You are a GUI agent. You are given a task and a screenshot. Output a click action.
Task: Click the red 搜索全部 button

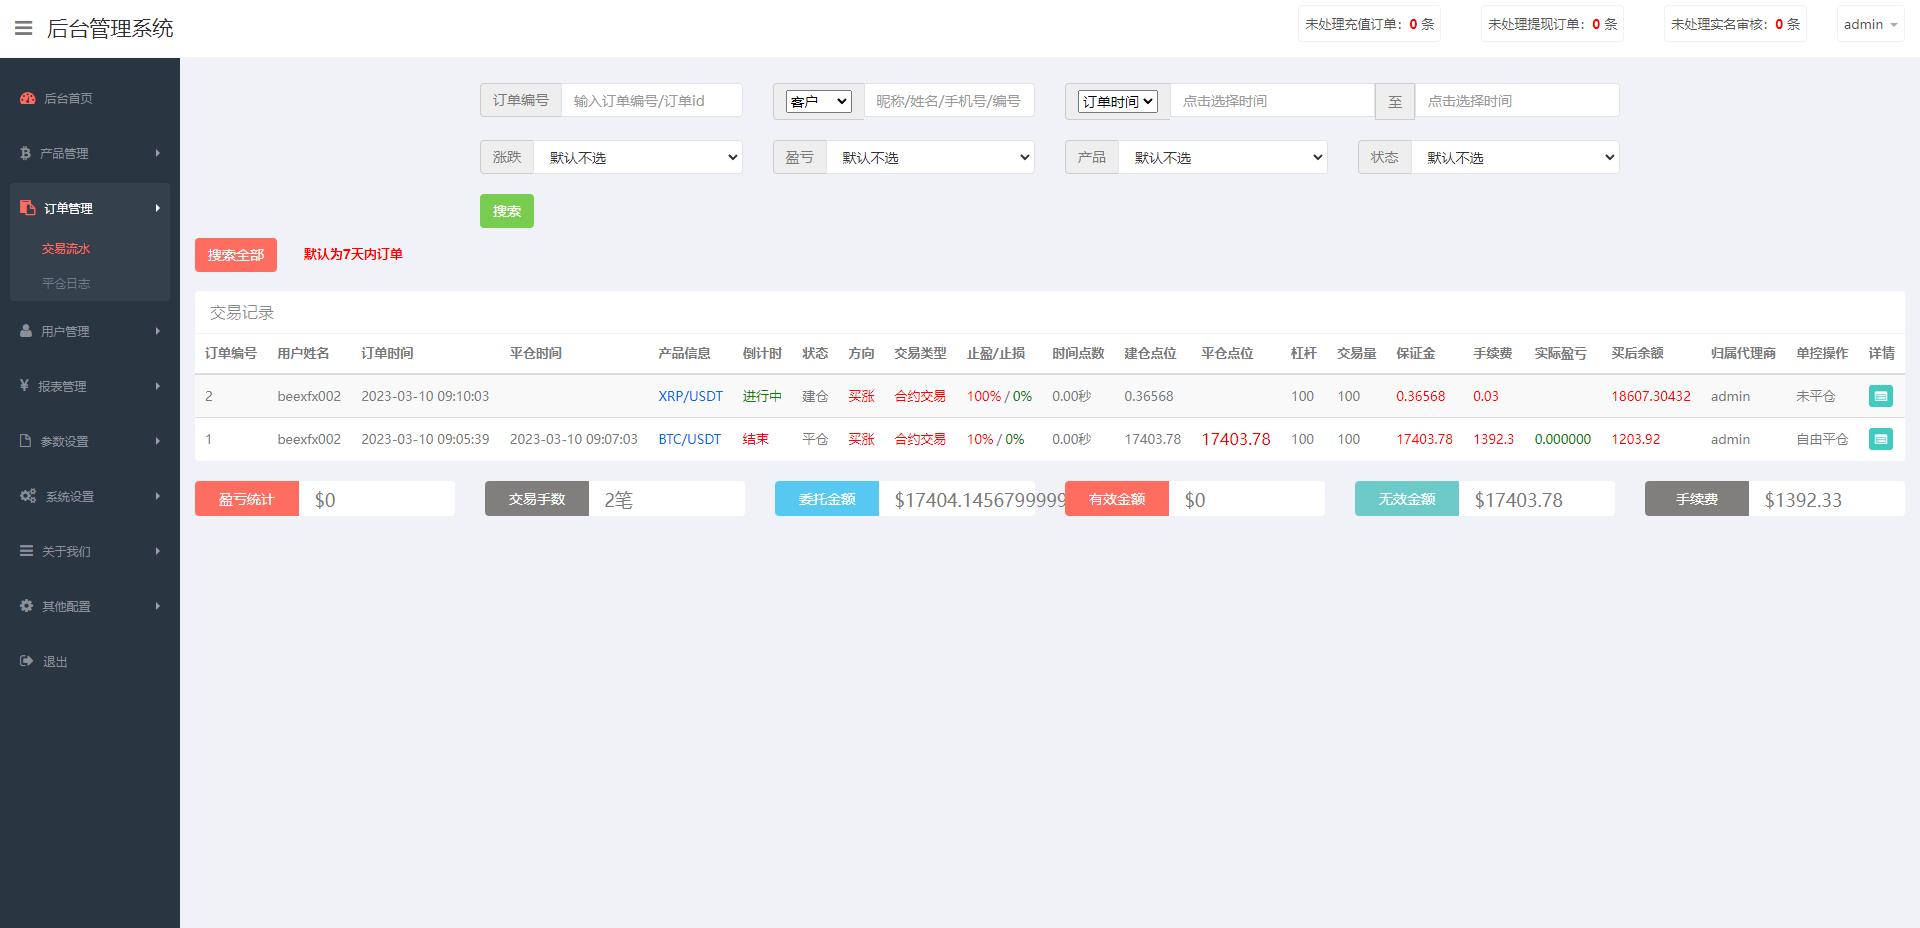[236, 255]
